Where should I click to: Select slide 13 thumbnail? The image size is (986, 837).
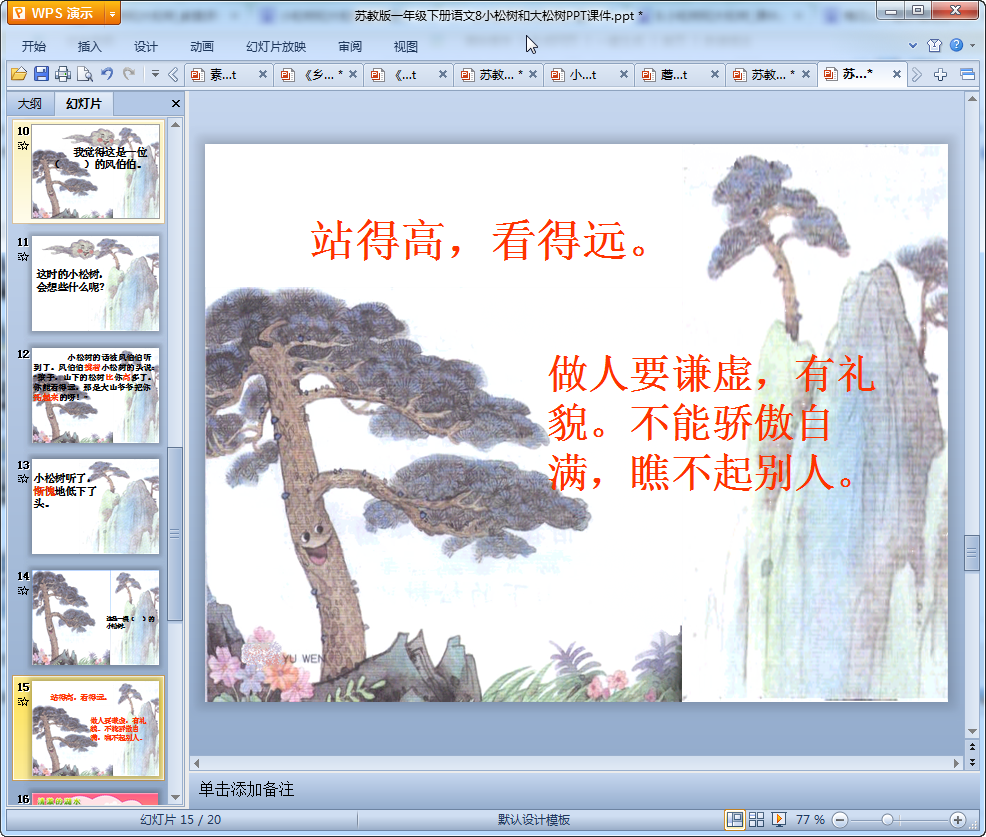click(96, 506)
